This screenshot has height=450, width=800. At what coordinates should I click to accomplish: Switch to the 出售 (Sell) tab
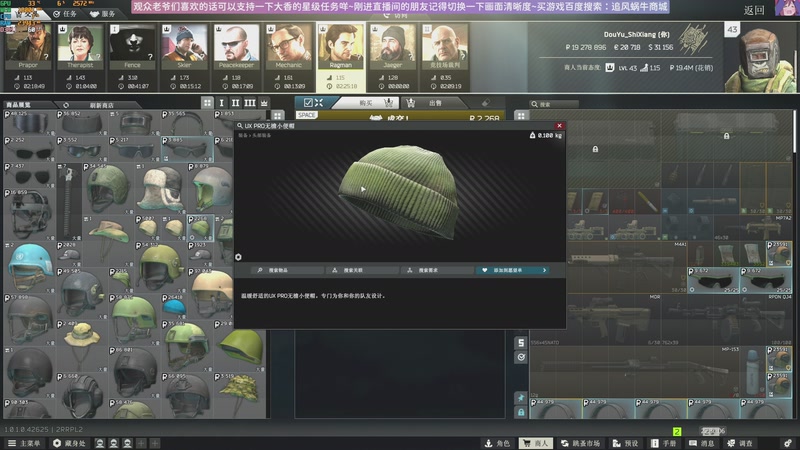pyautogui.click(x=435, y=103)
